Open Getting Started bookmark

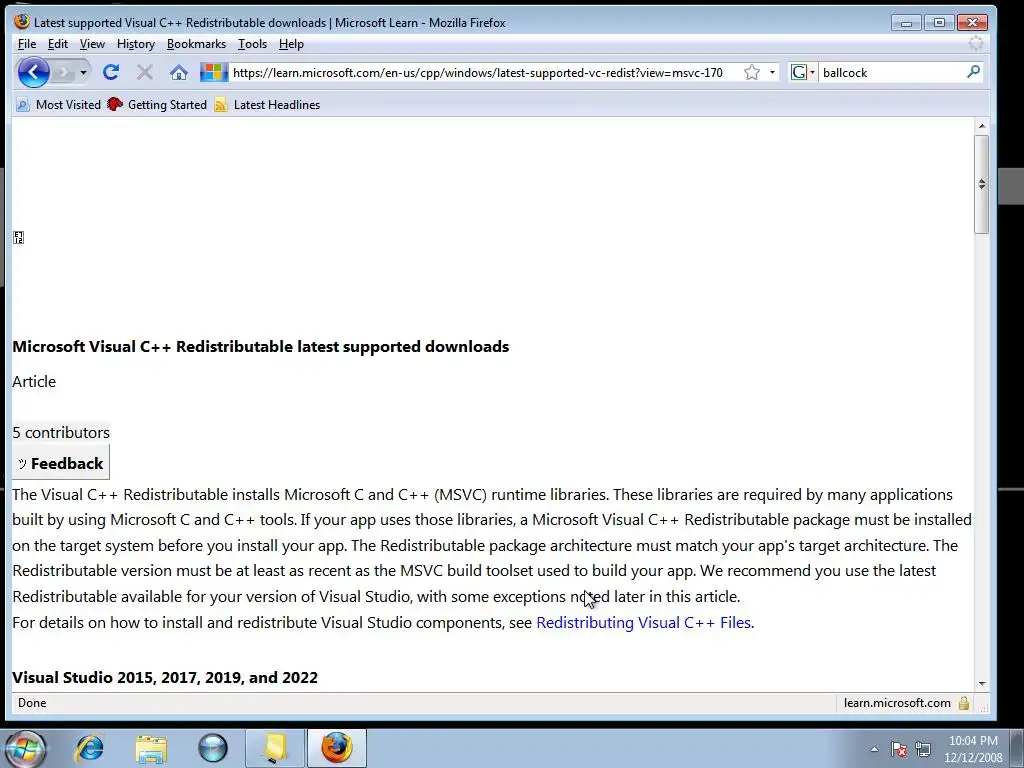tap(157, 104)
